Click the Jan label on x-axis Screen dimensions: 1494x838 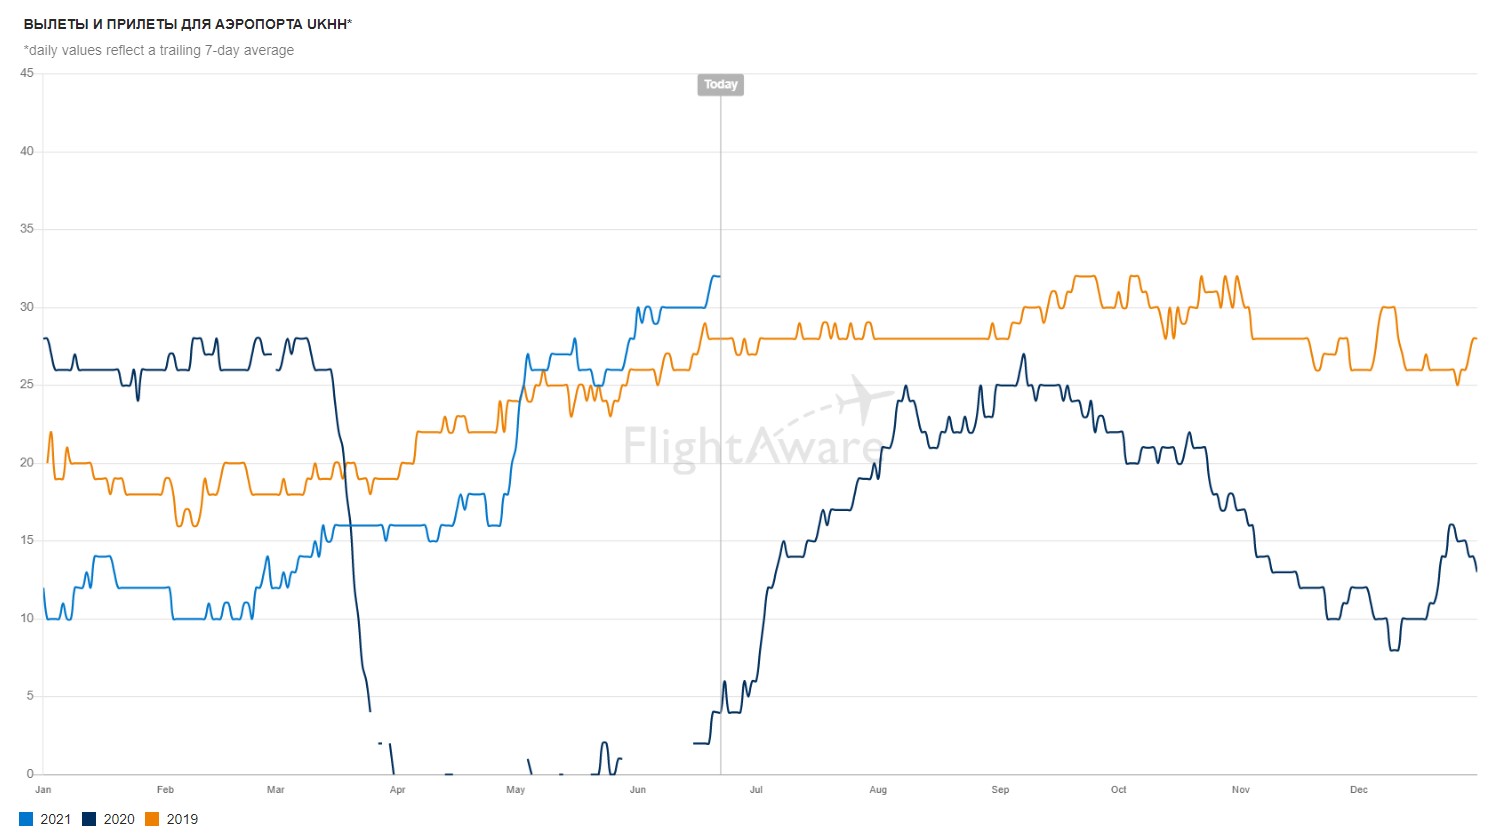[43, 790]
